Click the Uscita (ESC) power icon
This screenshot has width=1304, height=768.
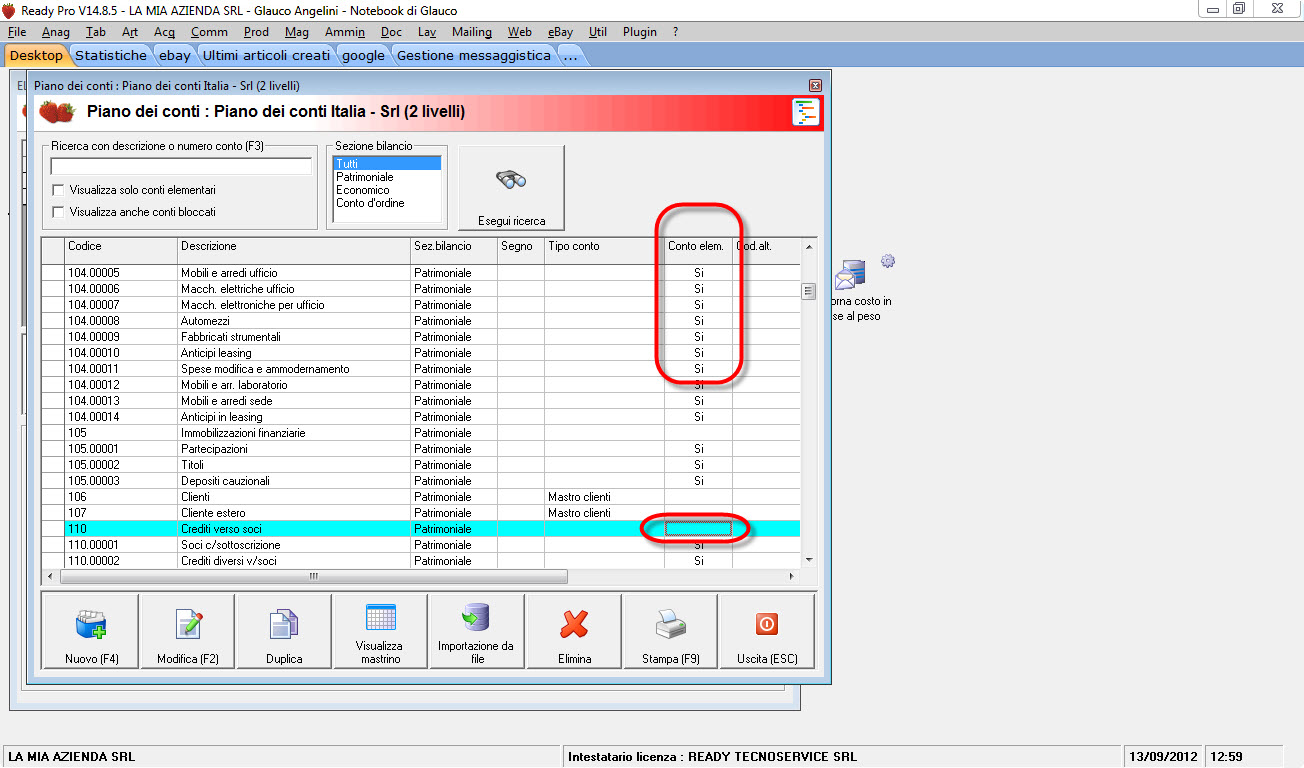pyautogui.click(x=767, y=624)
